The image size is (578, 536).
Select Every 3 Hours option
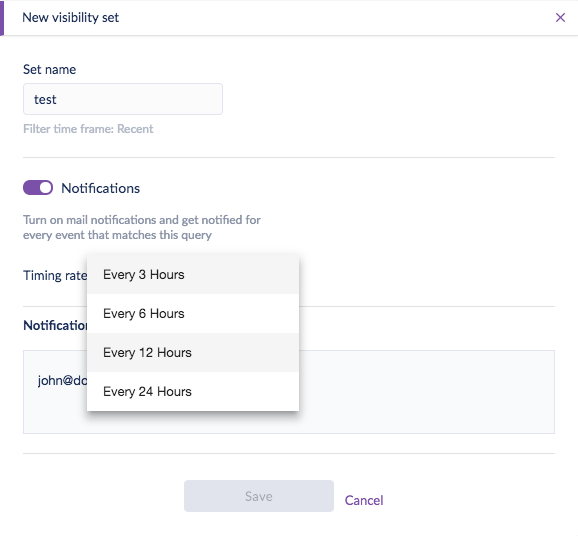tap(193, 275)
